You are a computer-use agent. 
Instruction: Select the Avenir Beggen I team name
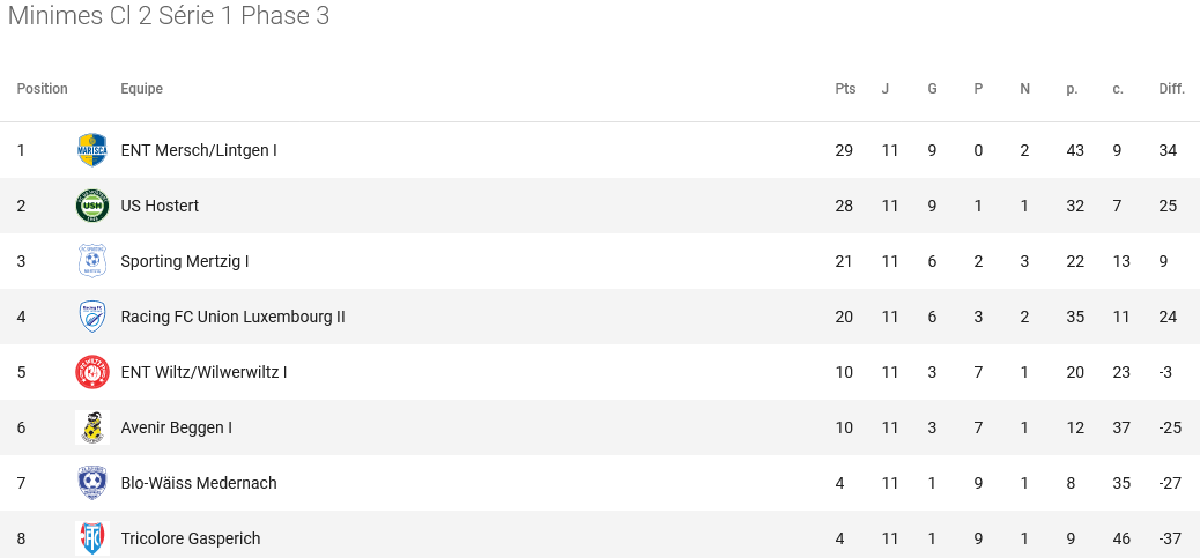pyautogui.click(x=176, y=428)
